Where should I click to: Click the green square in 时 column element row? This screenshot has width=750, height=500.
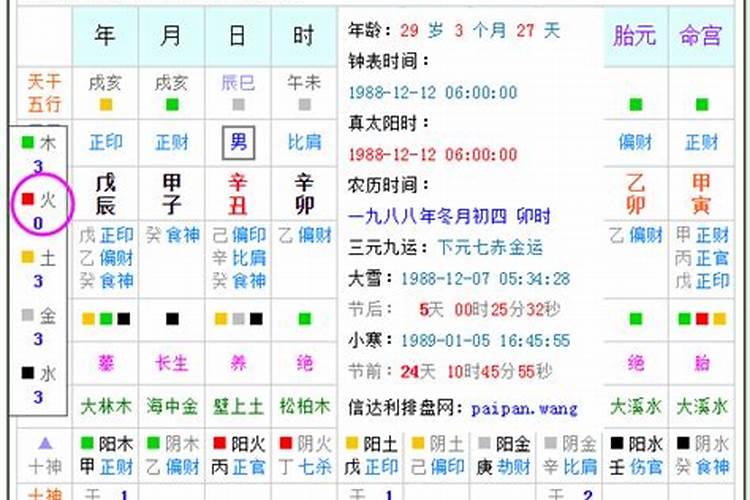[x=305, y=319]
